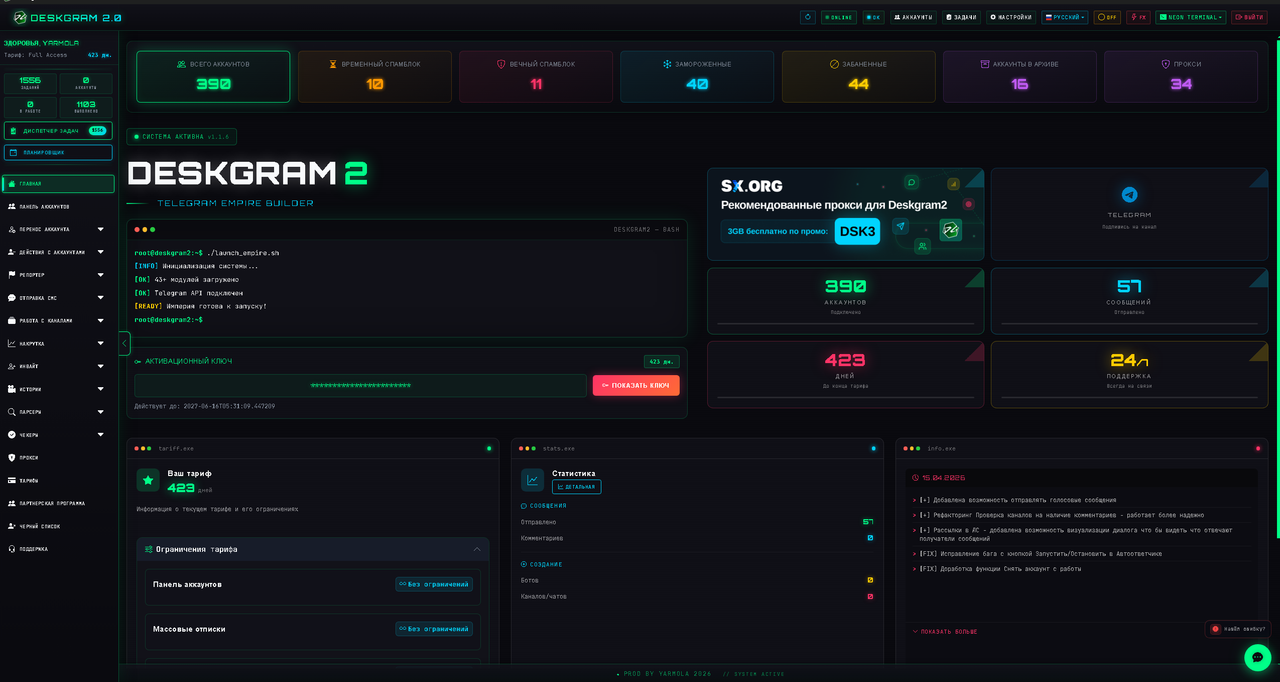The image size is (1280, 682).
Task: Click the Прокси 34 stats card
Action: 1181,77
